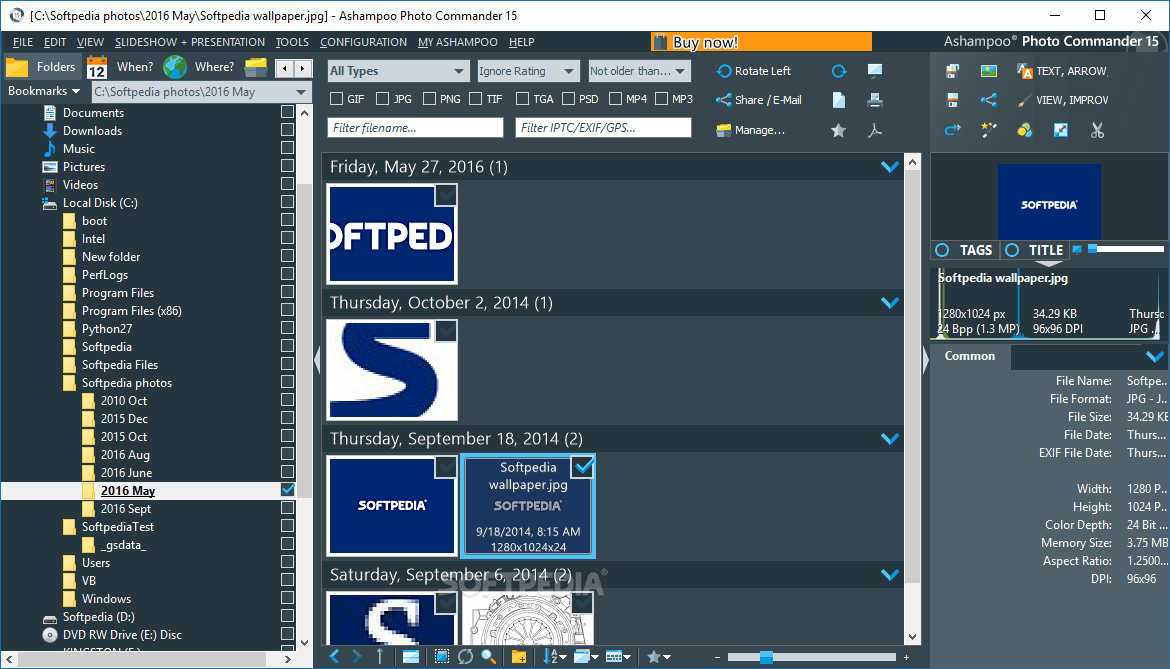Enable the TIF file type checkbox

tap(475, 98)
